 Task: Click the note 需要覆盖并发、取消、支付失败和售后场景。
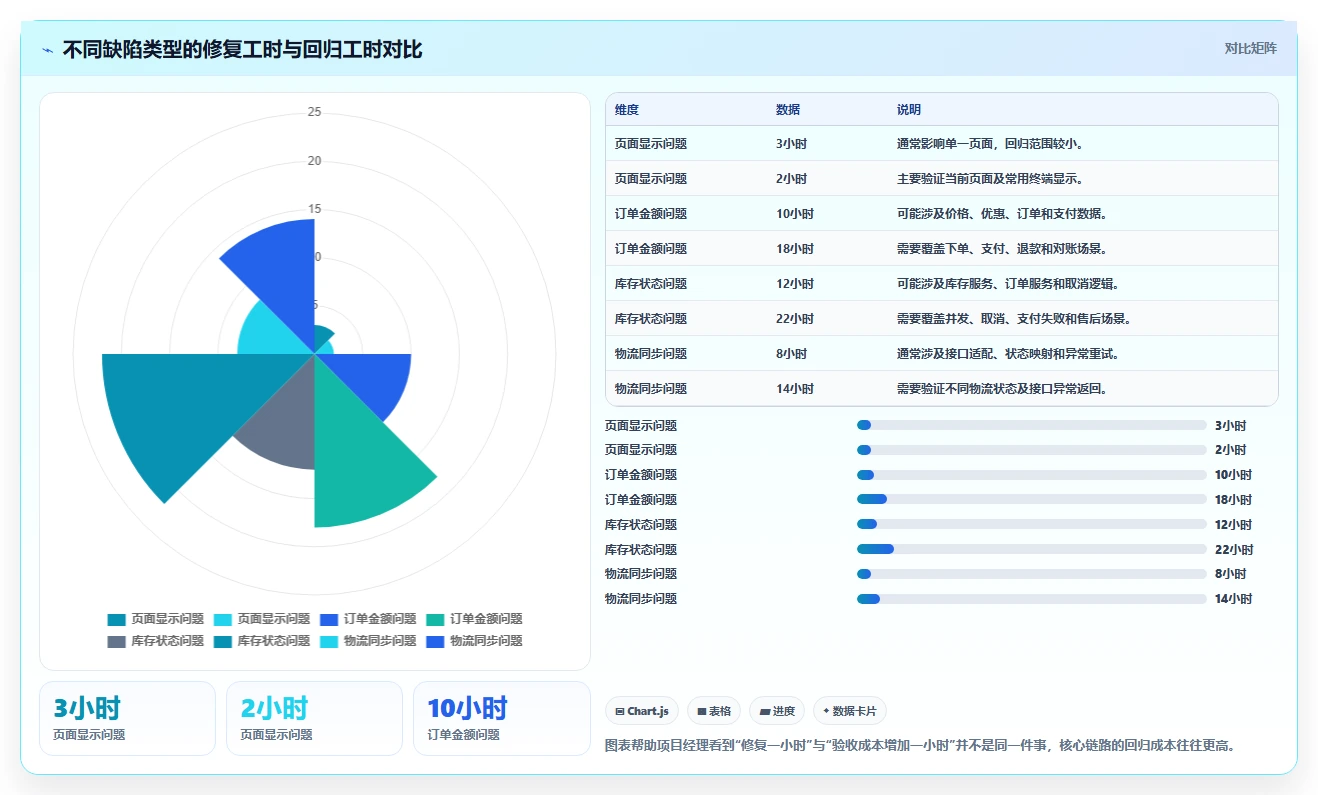(1014, 319)
